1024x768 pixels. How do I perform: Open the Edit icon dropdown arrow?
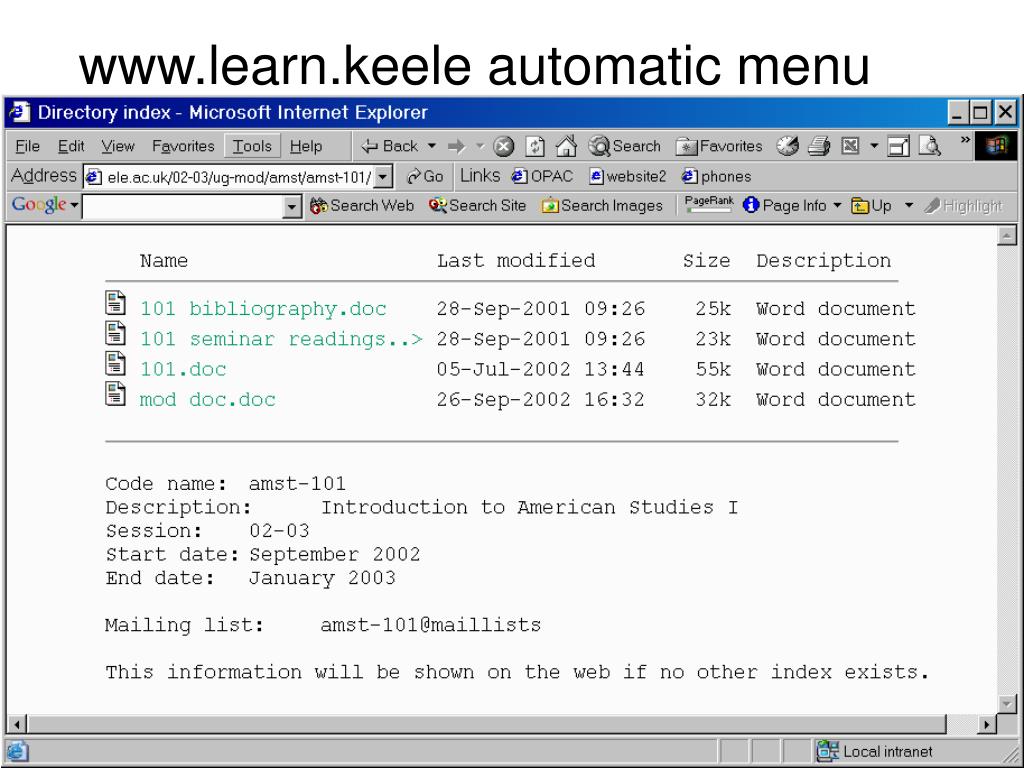(x=874, y=146)
